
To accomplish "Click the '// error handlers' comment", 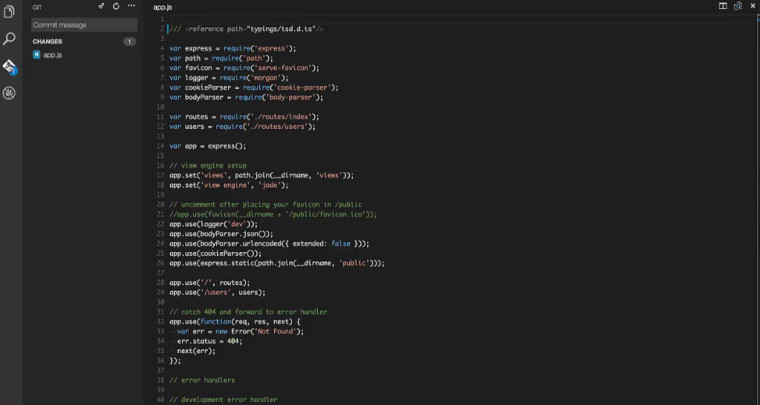I will coord(204,380).
